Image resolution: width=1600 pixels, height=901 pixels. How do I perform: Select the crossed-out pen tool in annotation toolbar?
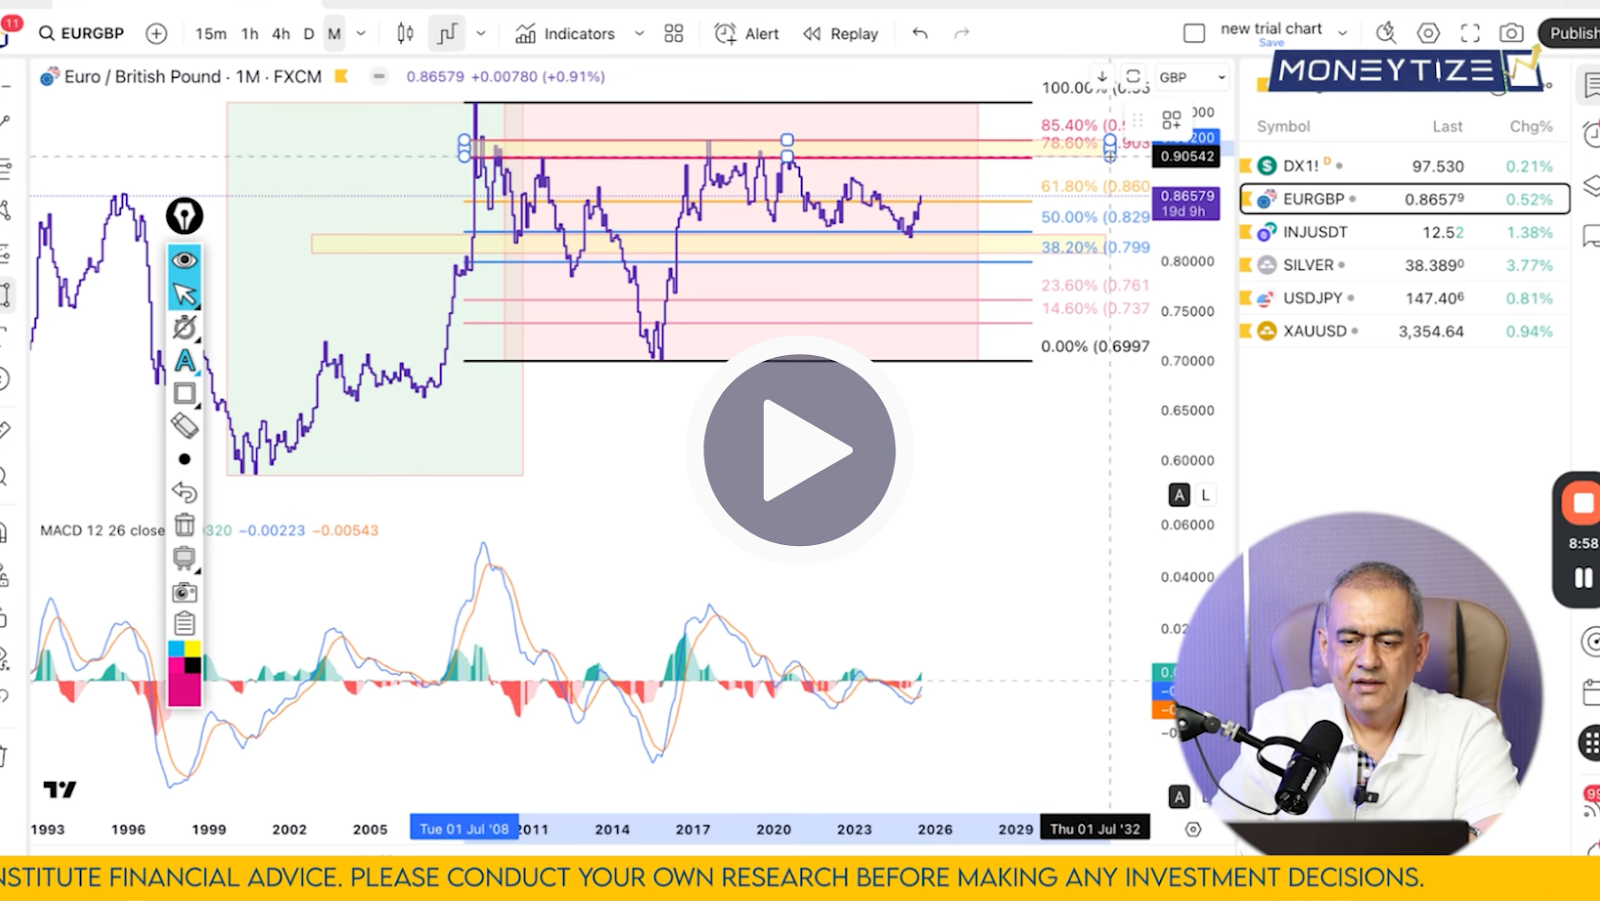(x=184, y=327)
